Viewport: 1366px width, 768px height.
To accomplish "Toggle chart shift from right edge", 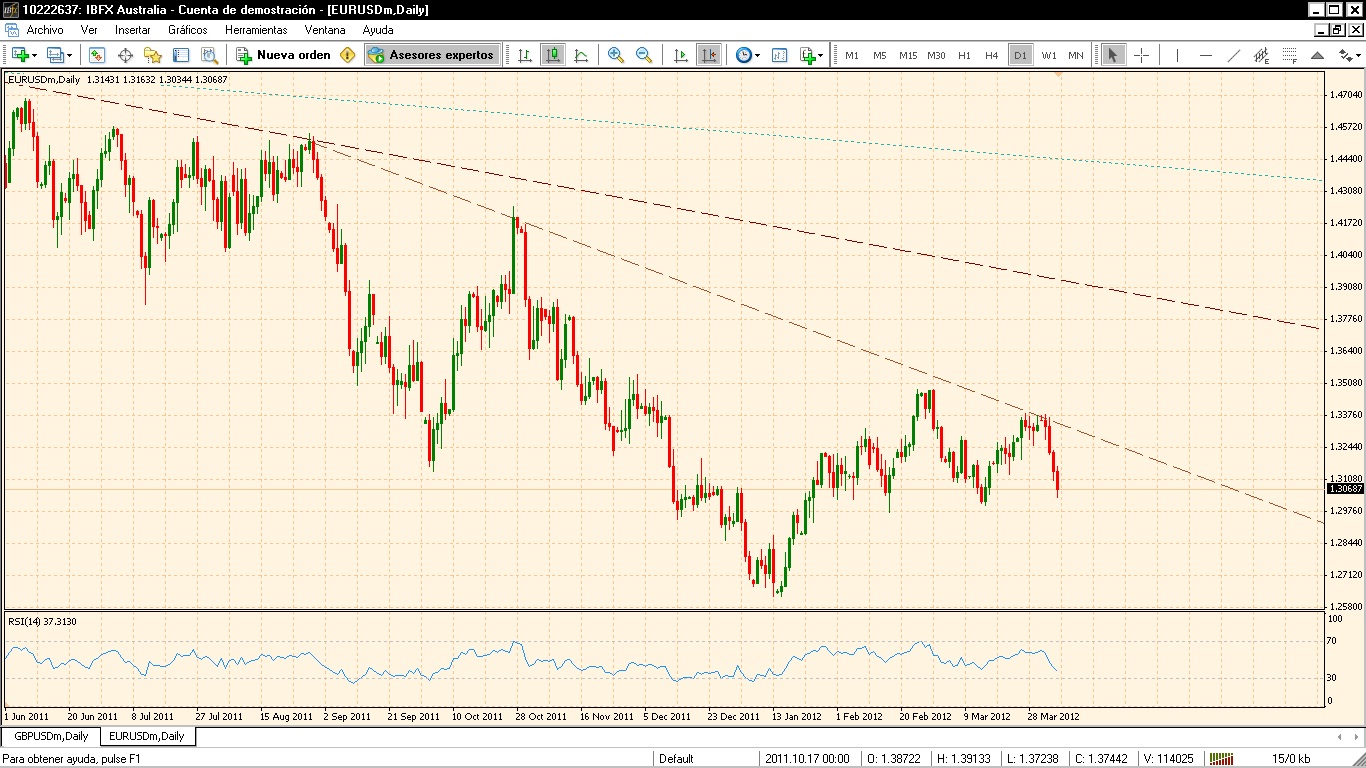I will pos(708,55).
